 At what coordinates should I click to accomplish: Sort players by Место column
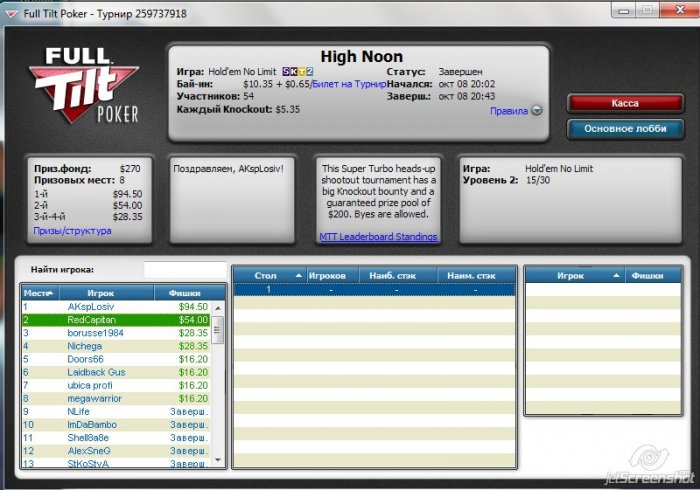click(40, 293)
